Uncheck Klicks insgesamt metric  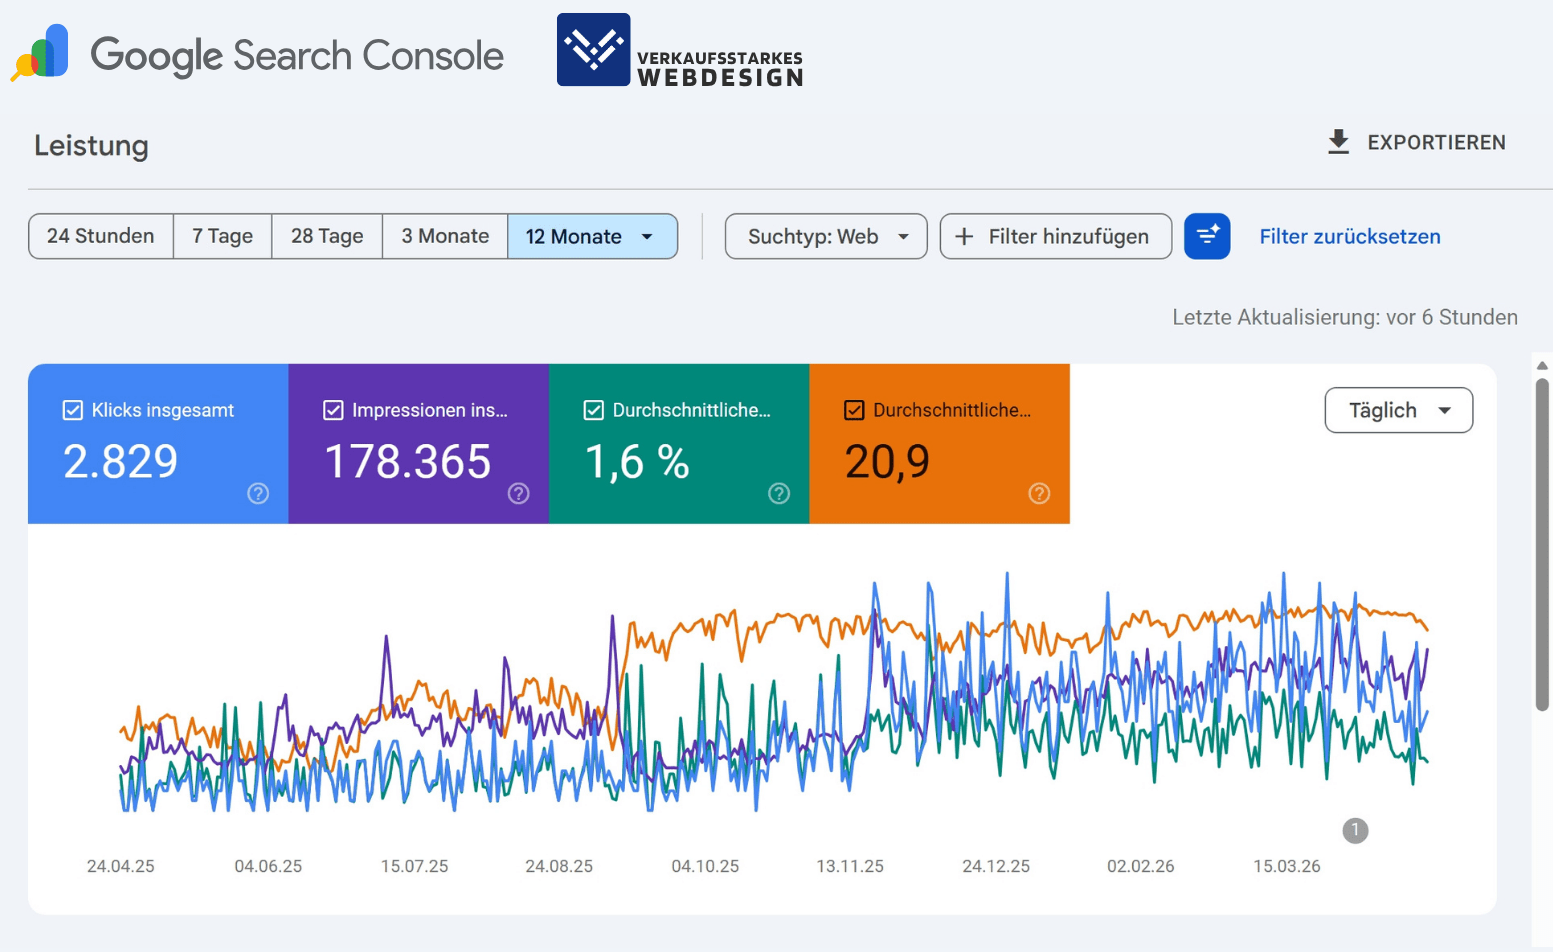pos(72,409)
